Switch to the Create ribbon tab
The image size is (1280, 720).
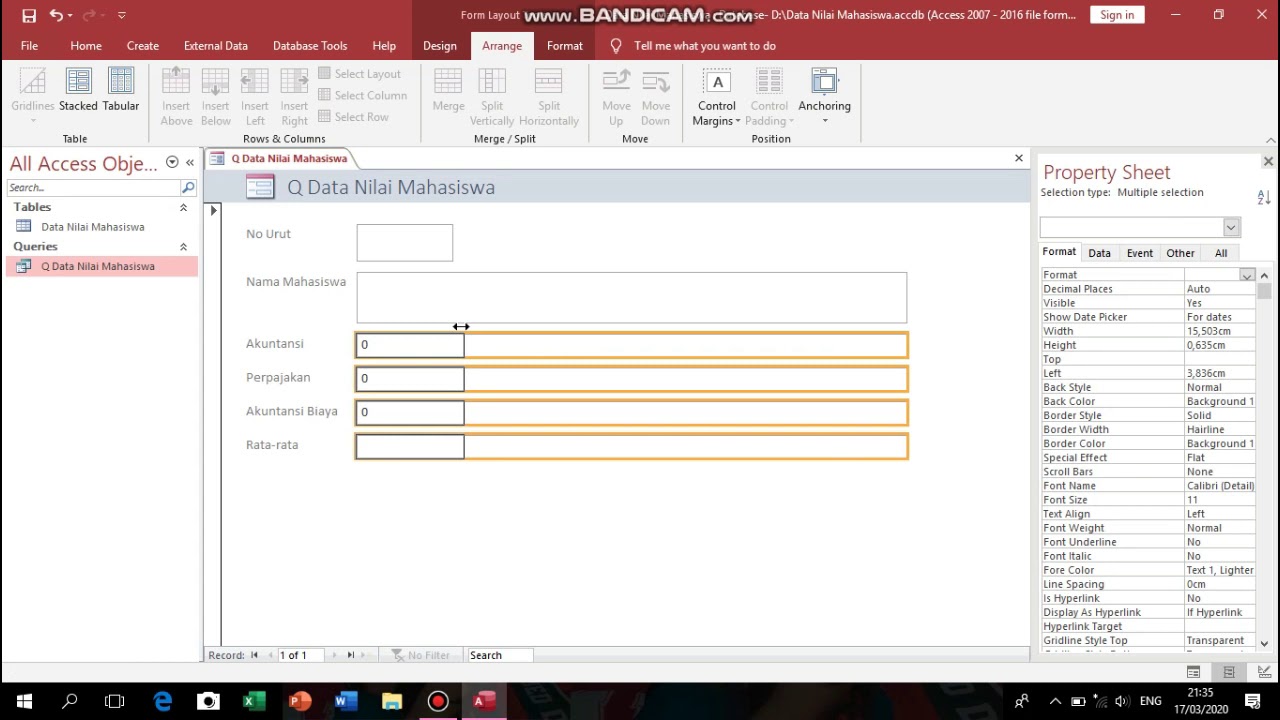[x=143, y=46]
